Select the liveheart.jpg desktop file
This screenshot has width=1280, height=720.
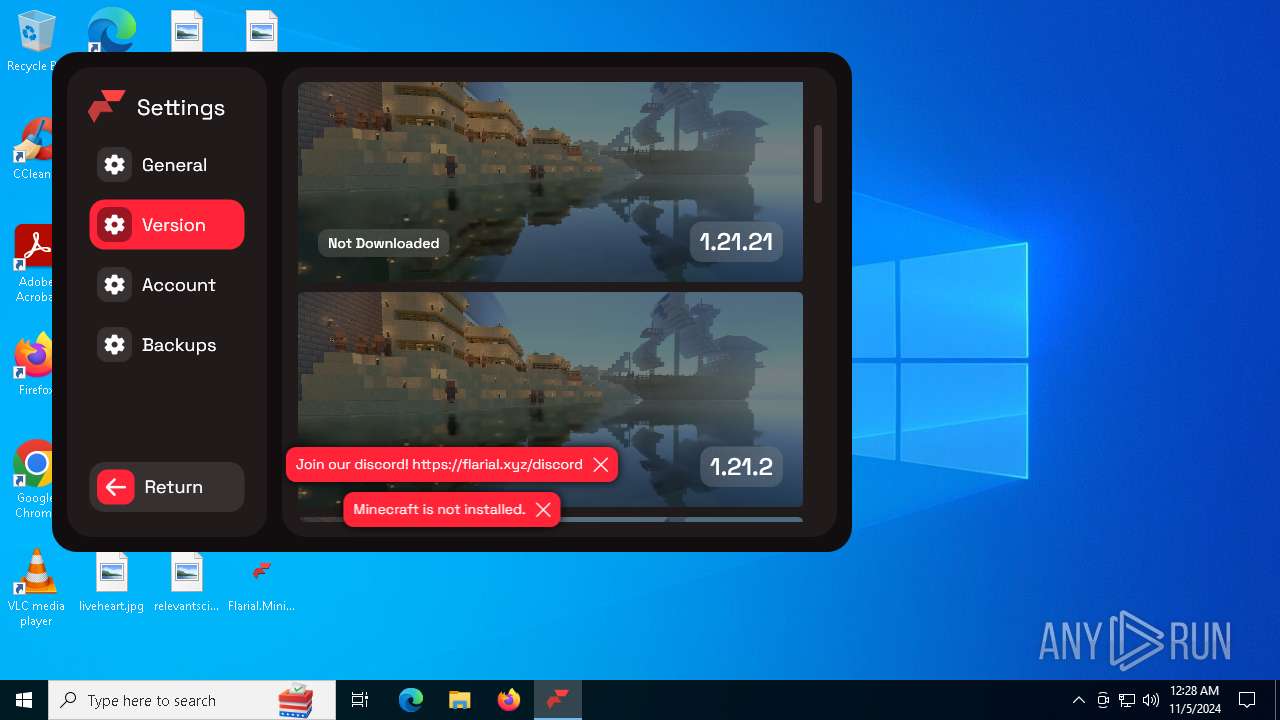[111, 582]
